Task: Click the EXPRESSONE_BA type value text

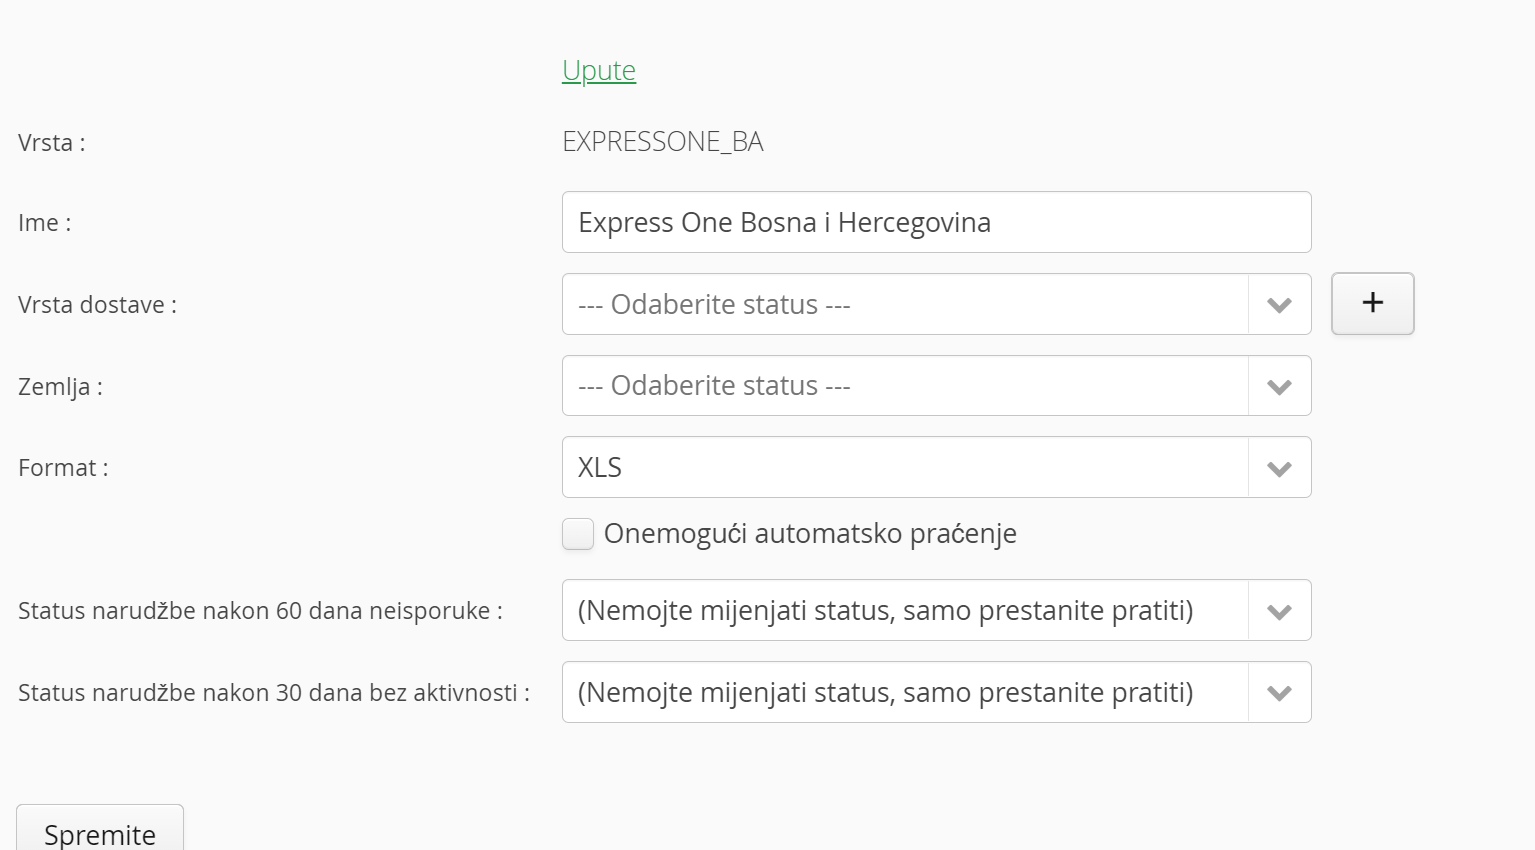Action: (663, 142)
